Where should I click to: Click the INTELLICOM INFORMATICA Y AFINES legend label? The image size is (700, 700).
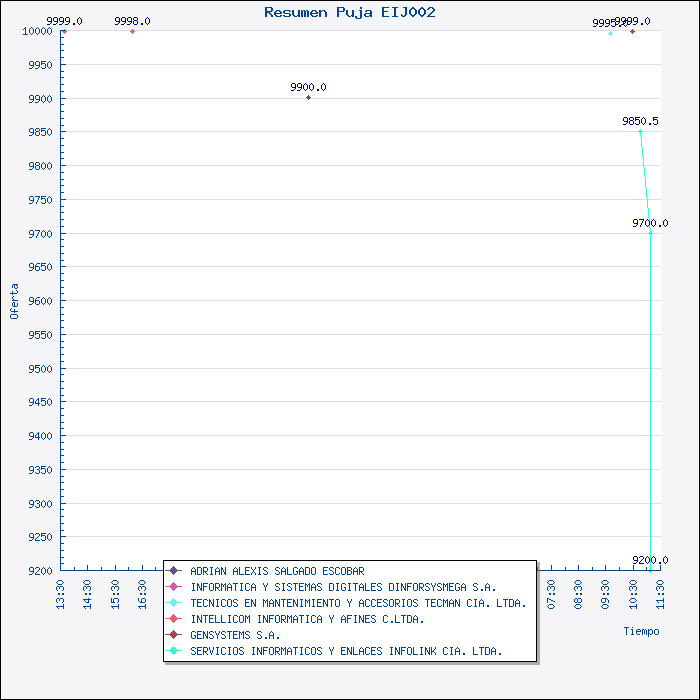tap(307, 619)
